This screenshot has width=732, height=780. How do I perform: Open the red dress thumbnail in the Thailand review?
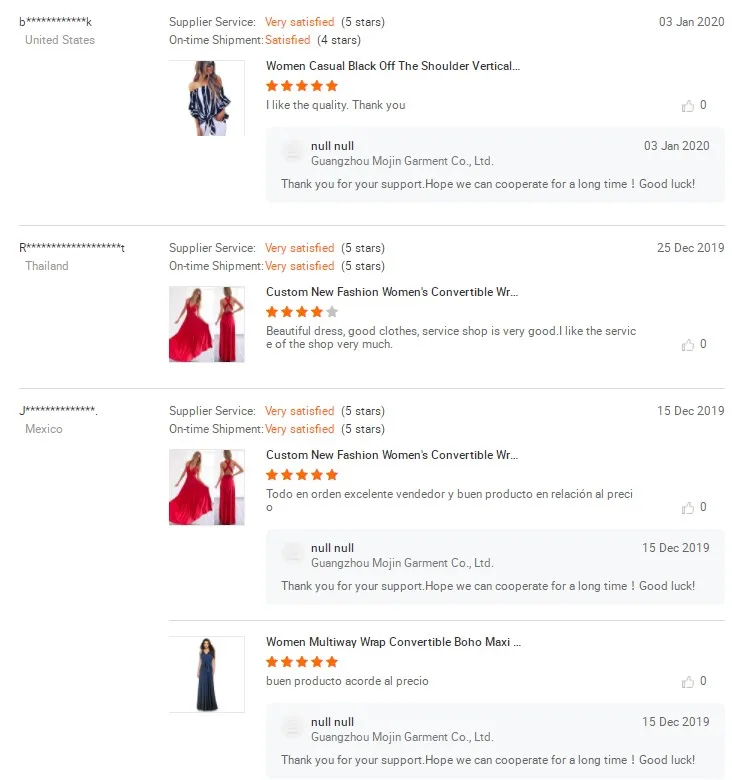click(x=207, y=324)
